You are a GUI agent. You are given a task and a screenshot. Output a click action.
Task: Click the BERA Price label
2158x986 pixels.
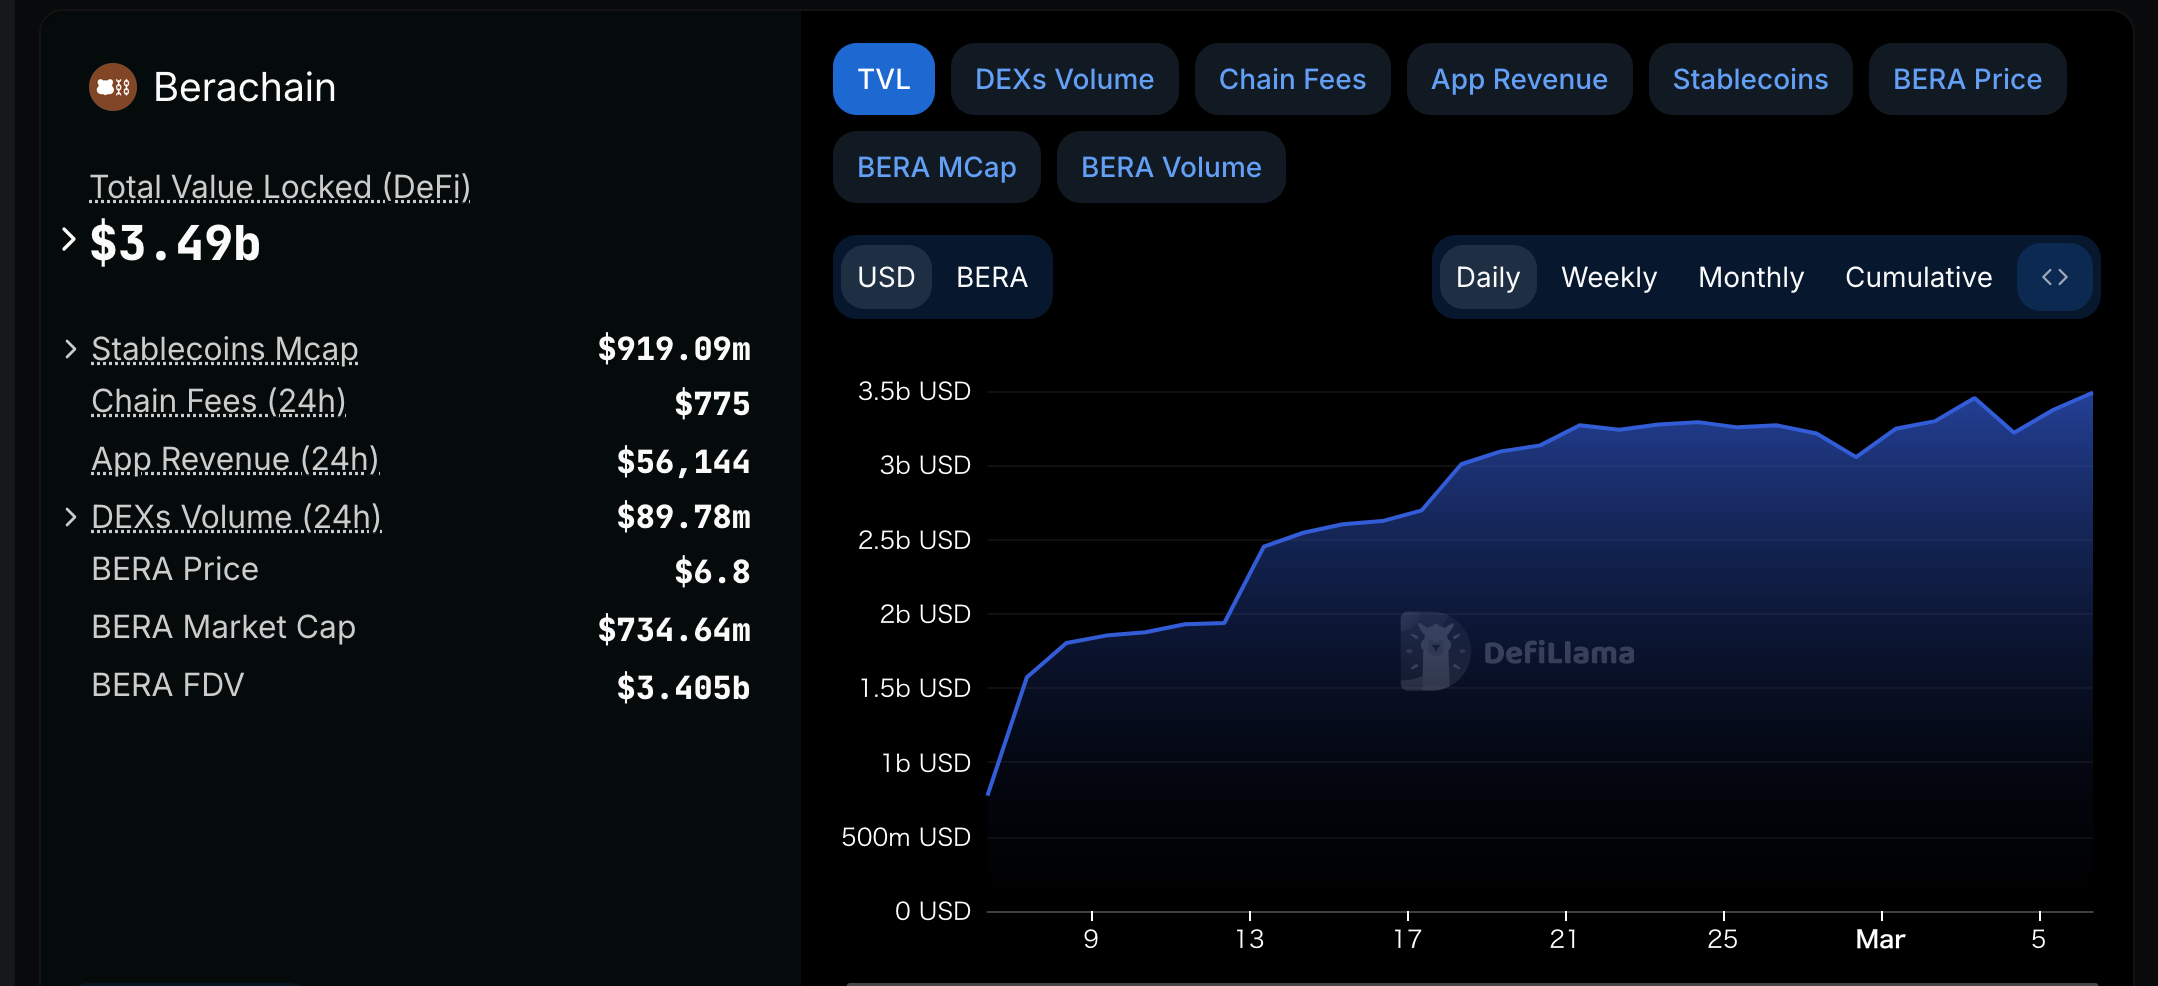pyautogui.click(x=175, y=569)
